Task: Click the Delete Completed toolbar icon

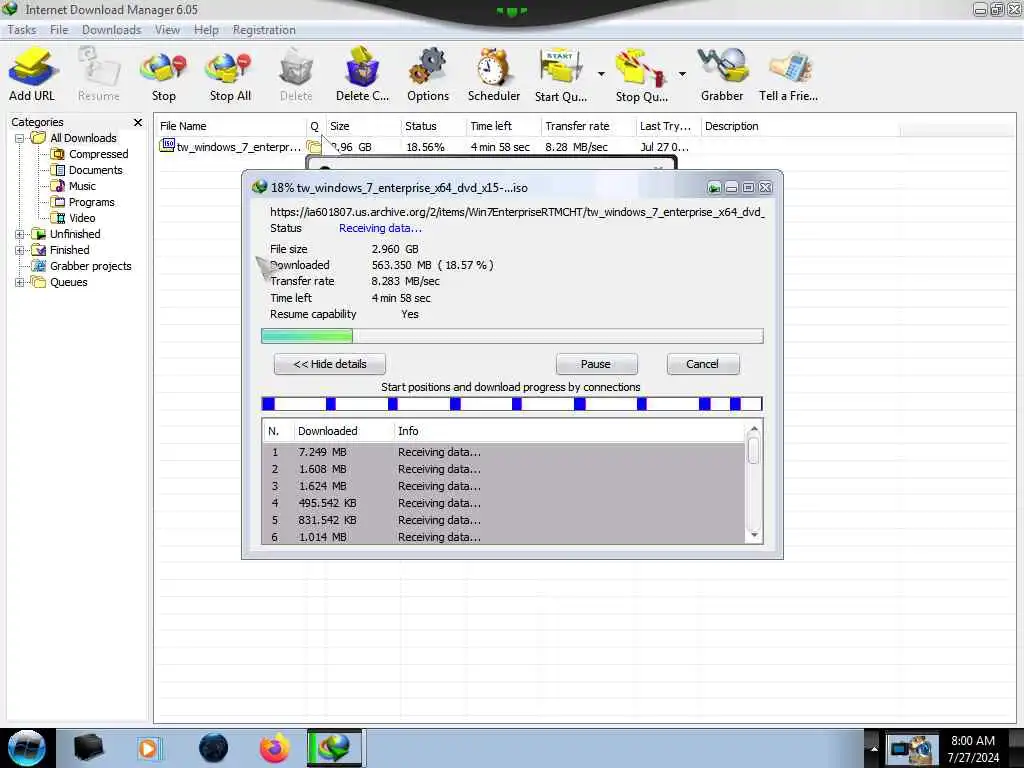Action: [362, 74]
